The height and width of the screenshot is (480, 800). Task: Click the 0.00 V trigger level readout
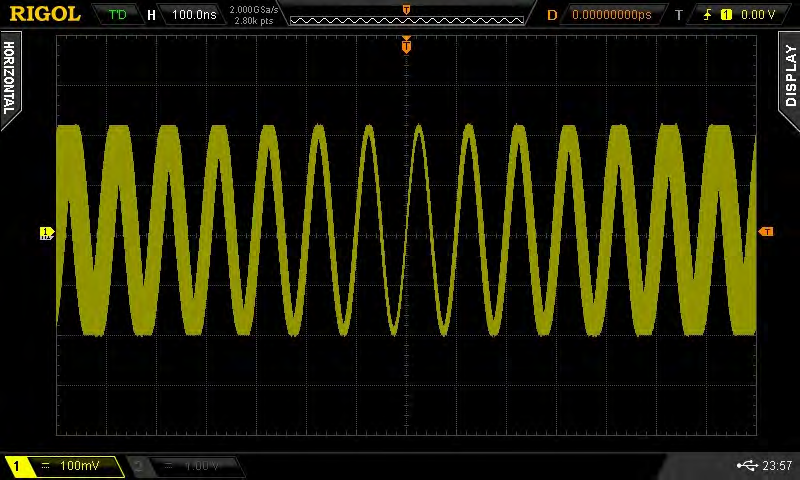pyautogui.click(x=758, y=14)
